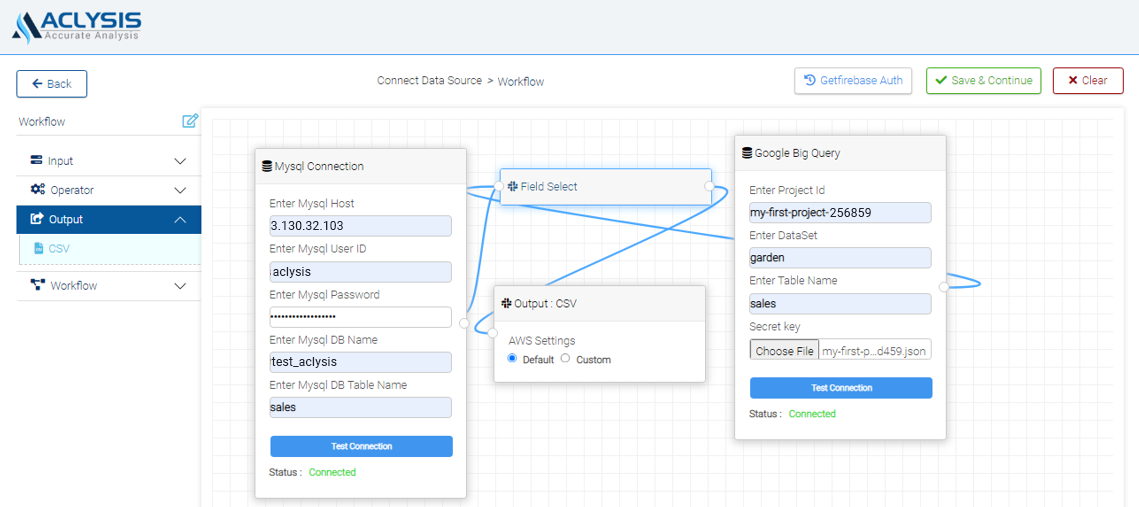This screenshot has width=1139, height=507.
Task: Click the Google Big Query database icon
Action: point(747,153)
